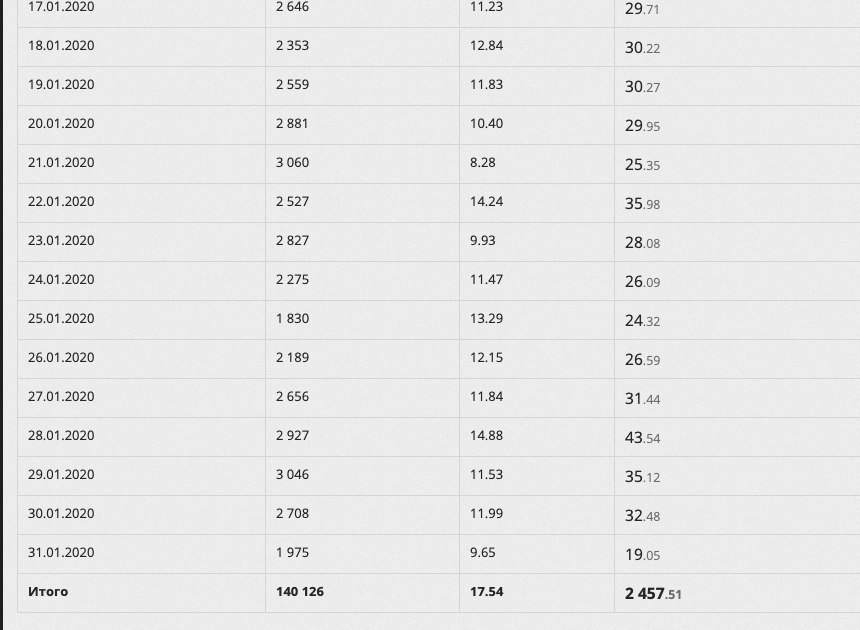This screenshot has width=860, height=630.
Task: Click the amount 35.98
Action: [x=642, y=203]
